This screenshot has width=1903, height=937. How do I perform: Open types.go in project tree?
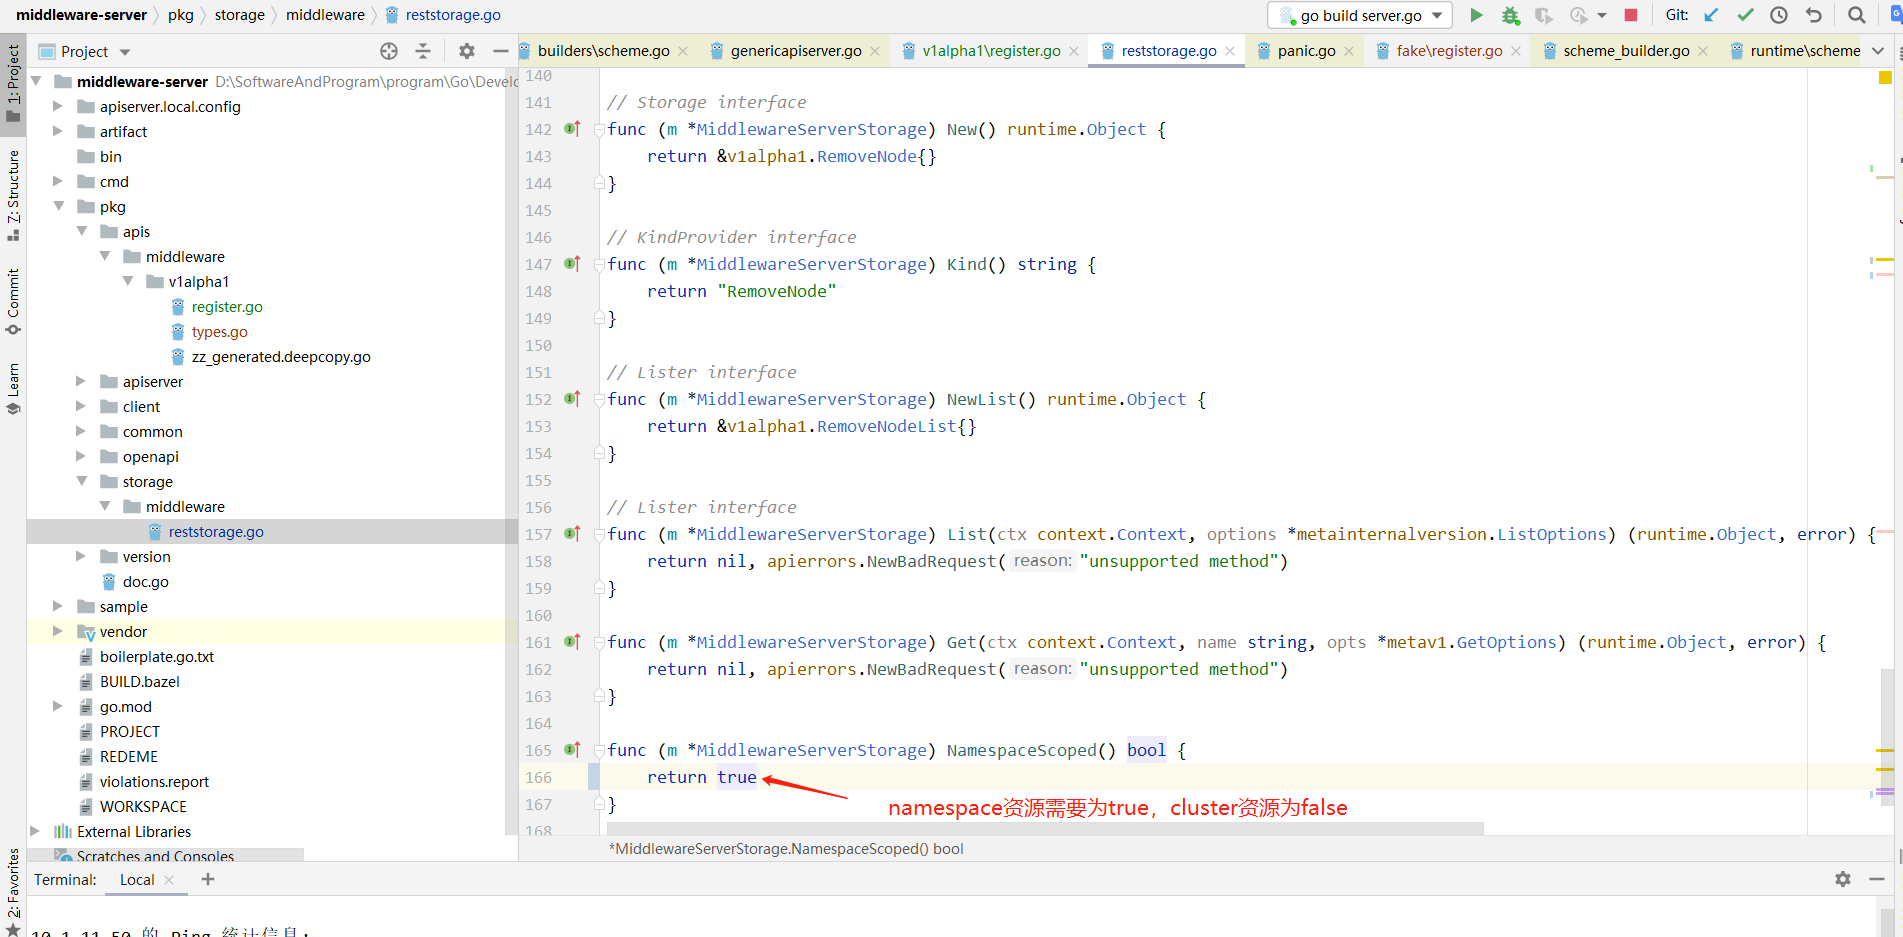(219, 331)
